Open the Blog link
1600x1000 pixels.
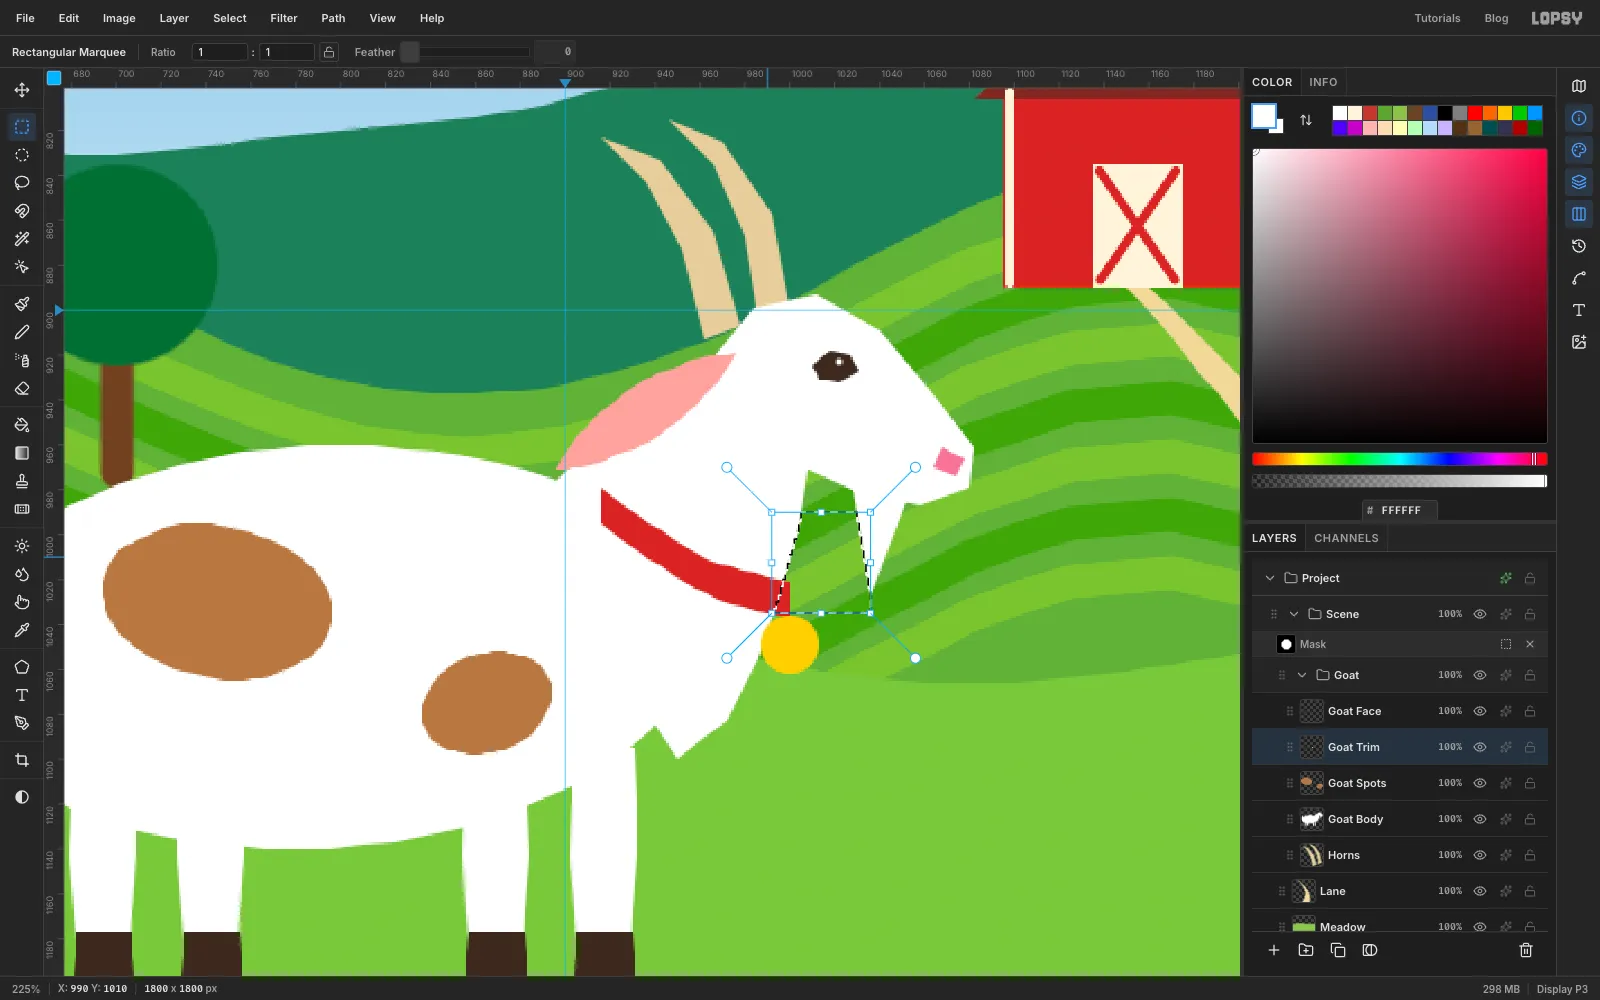point(1496,18)
